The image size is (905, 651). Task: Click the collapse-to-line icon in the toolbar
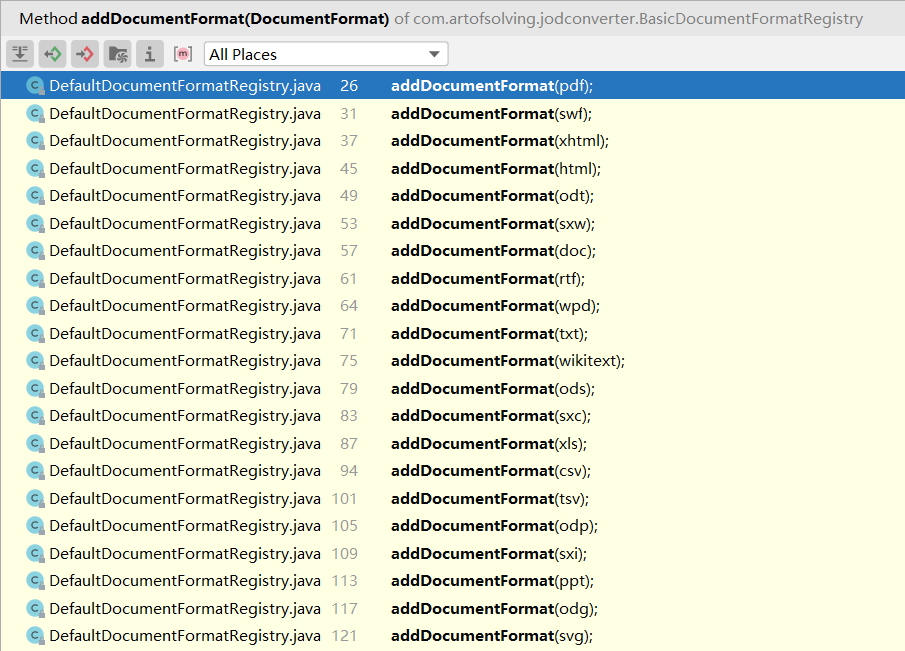point(20,54)
